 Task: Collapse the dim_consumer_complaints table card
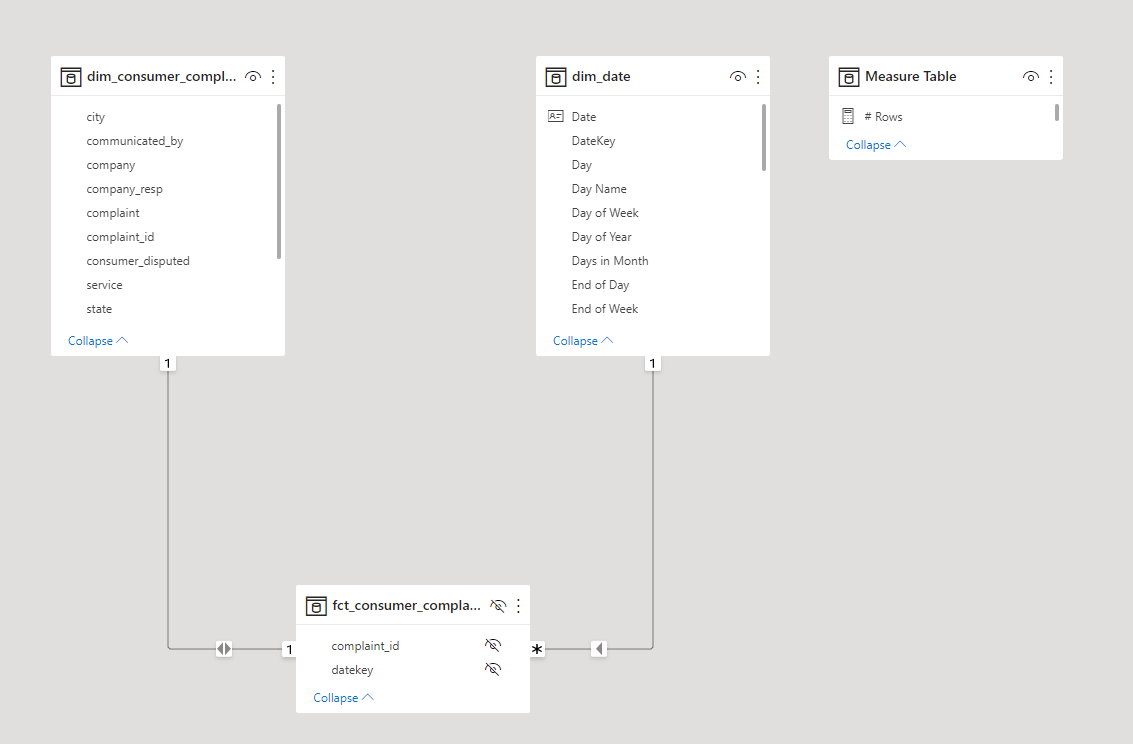pos(97,341)
